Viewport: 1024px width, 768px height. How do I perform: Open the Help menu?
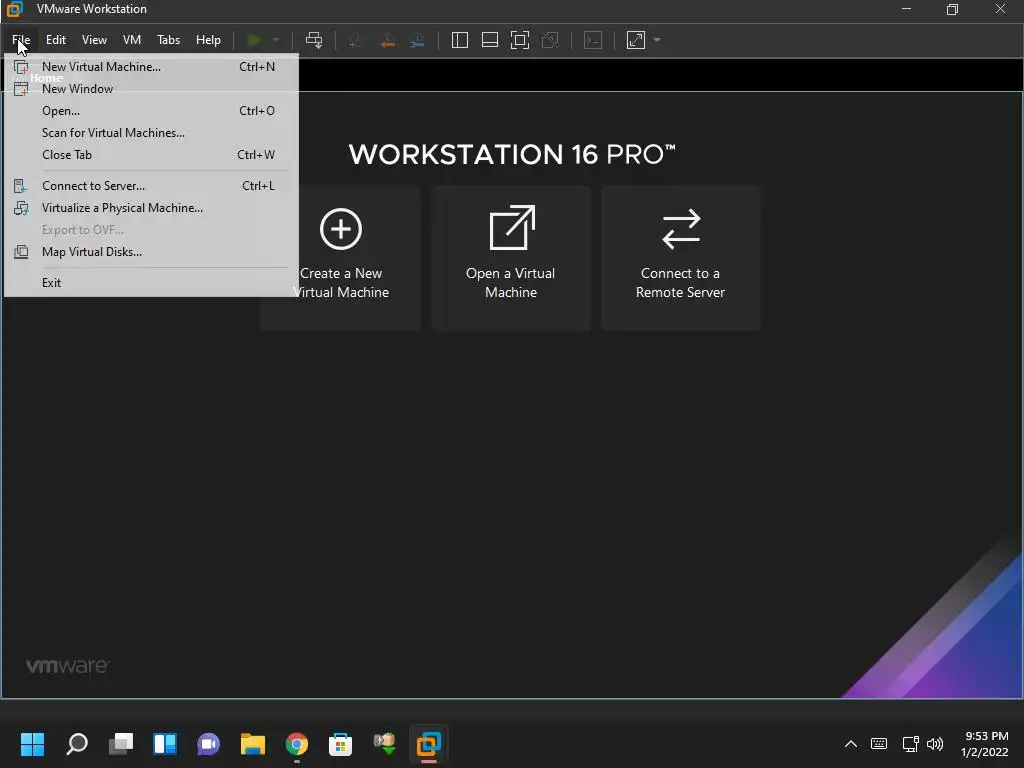click(x=208, y=40)
